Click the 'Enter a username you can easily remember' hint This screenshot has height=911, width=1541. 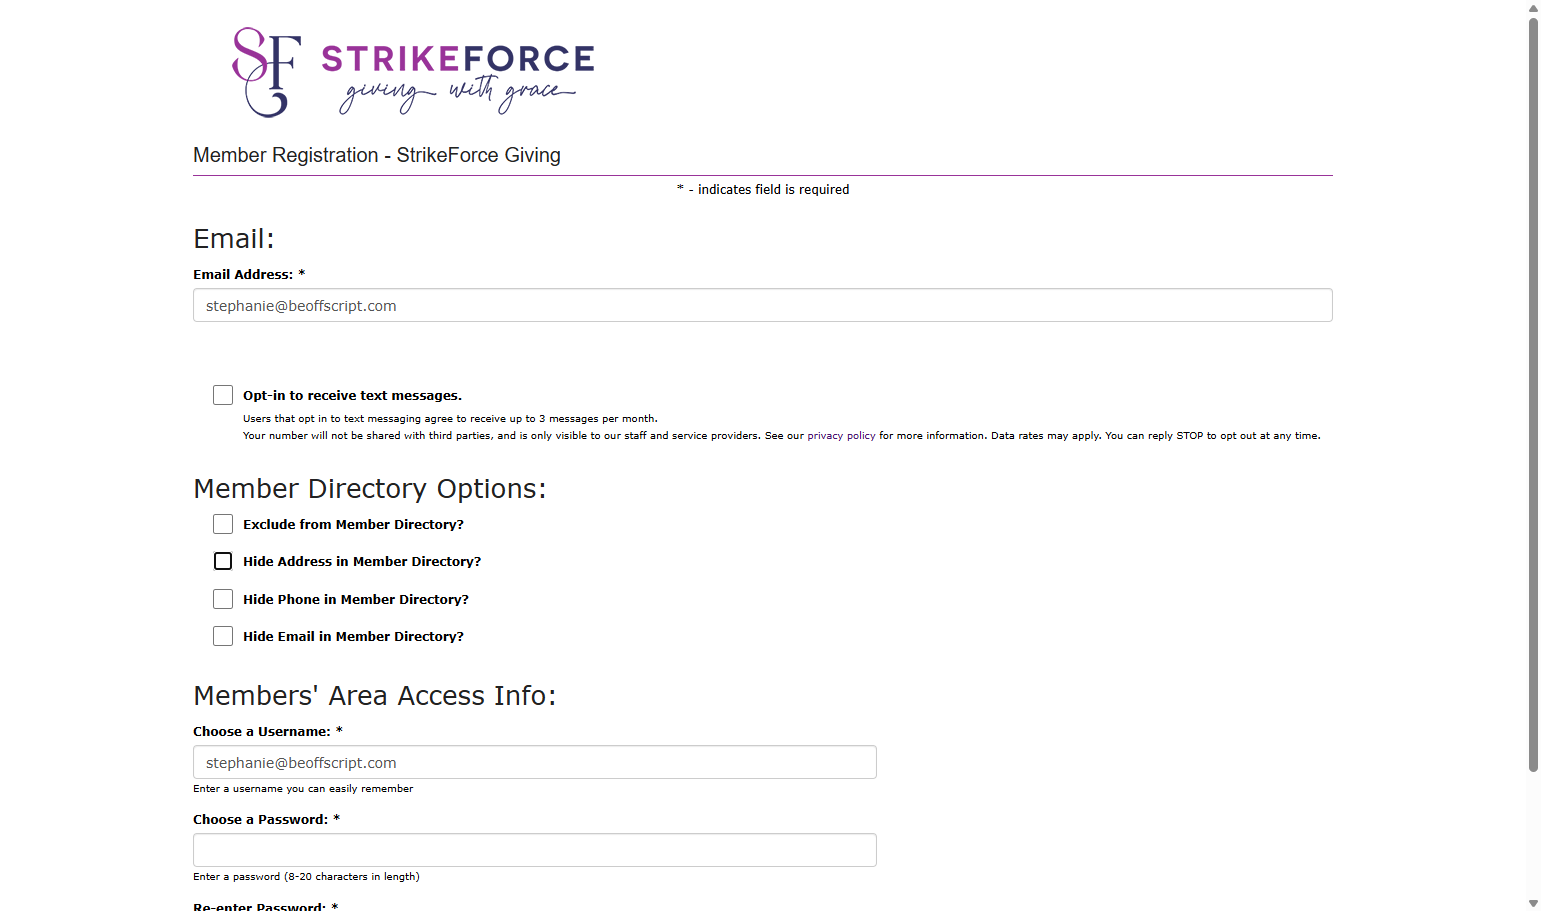(x=303, y=789)
